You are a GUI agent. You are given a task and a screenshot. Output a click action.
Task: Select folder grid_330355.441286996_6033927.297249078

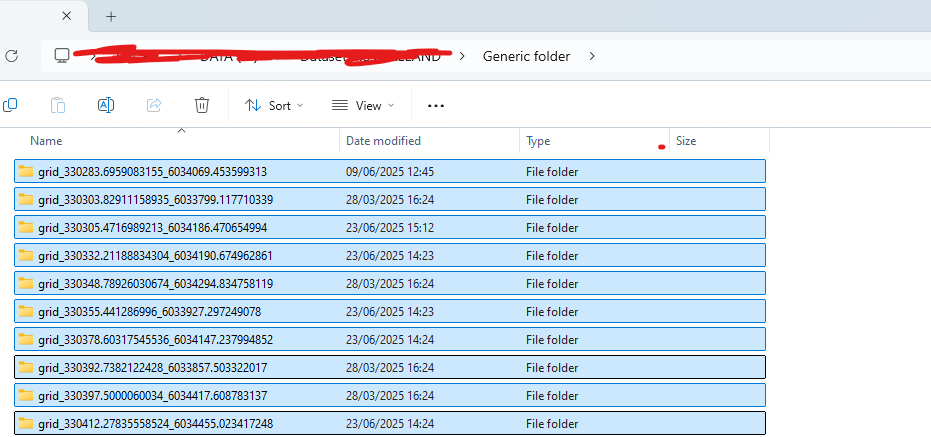tap(390, 311)
